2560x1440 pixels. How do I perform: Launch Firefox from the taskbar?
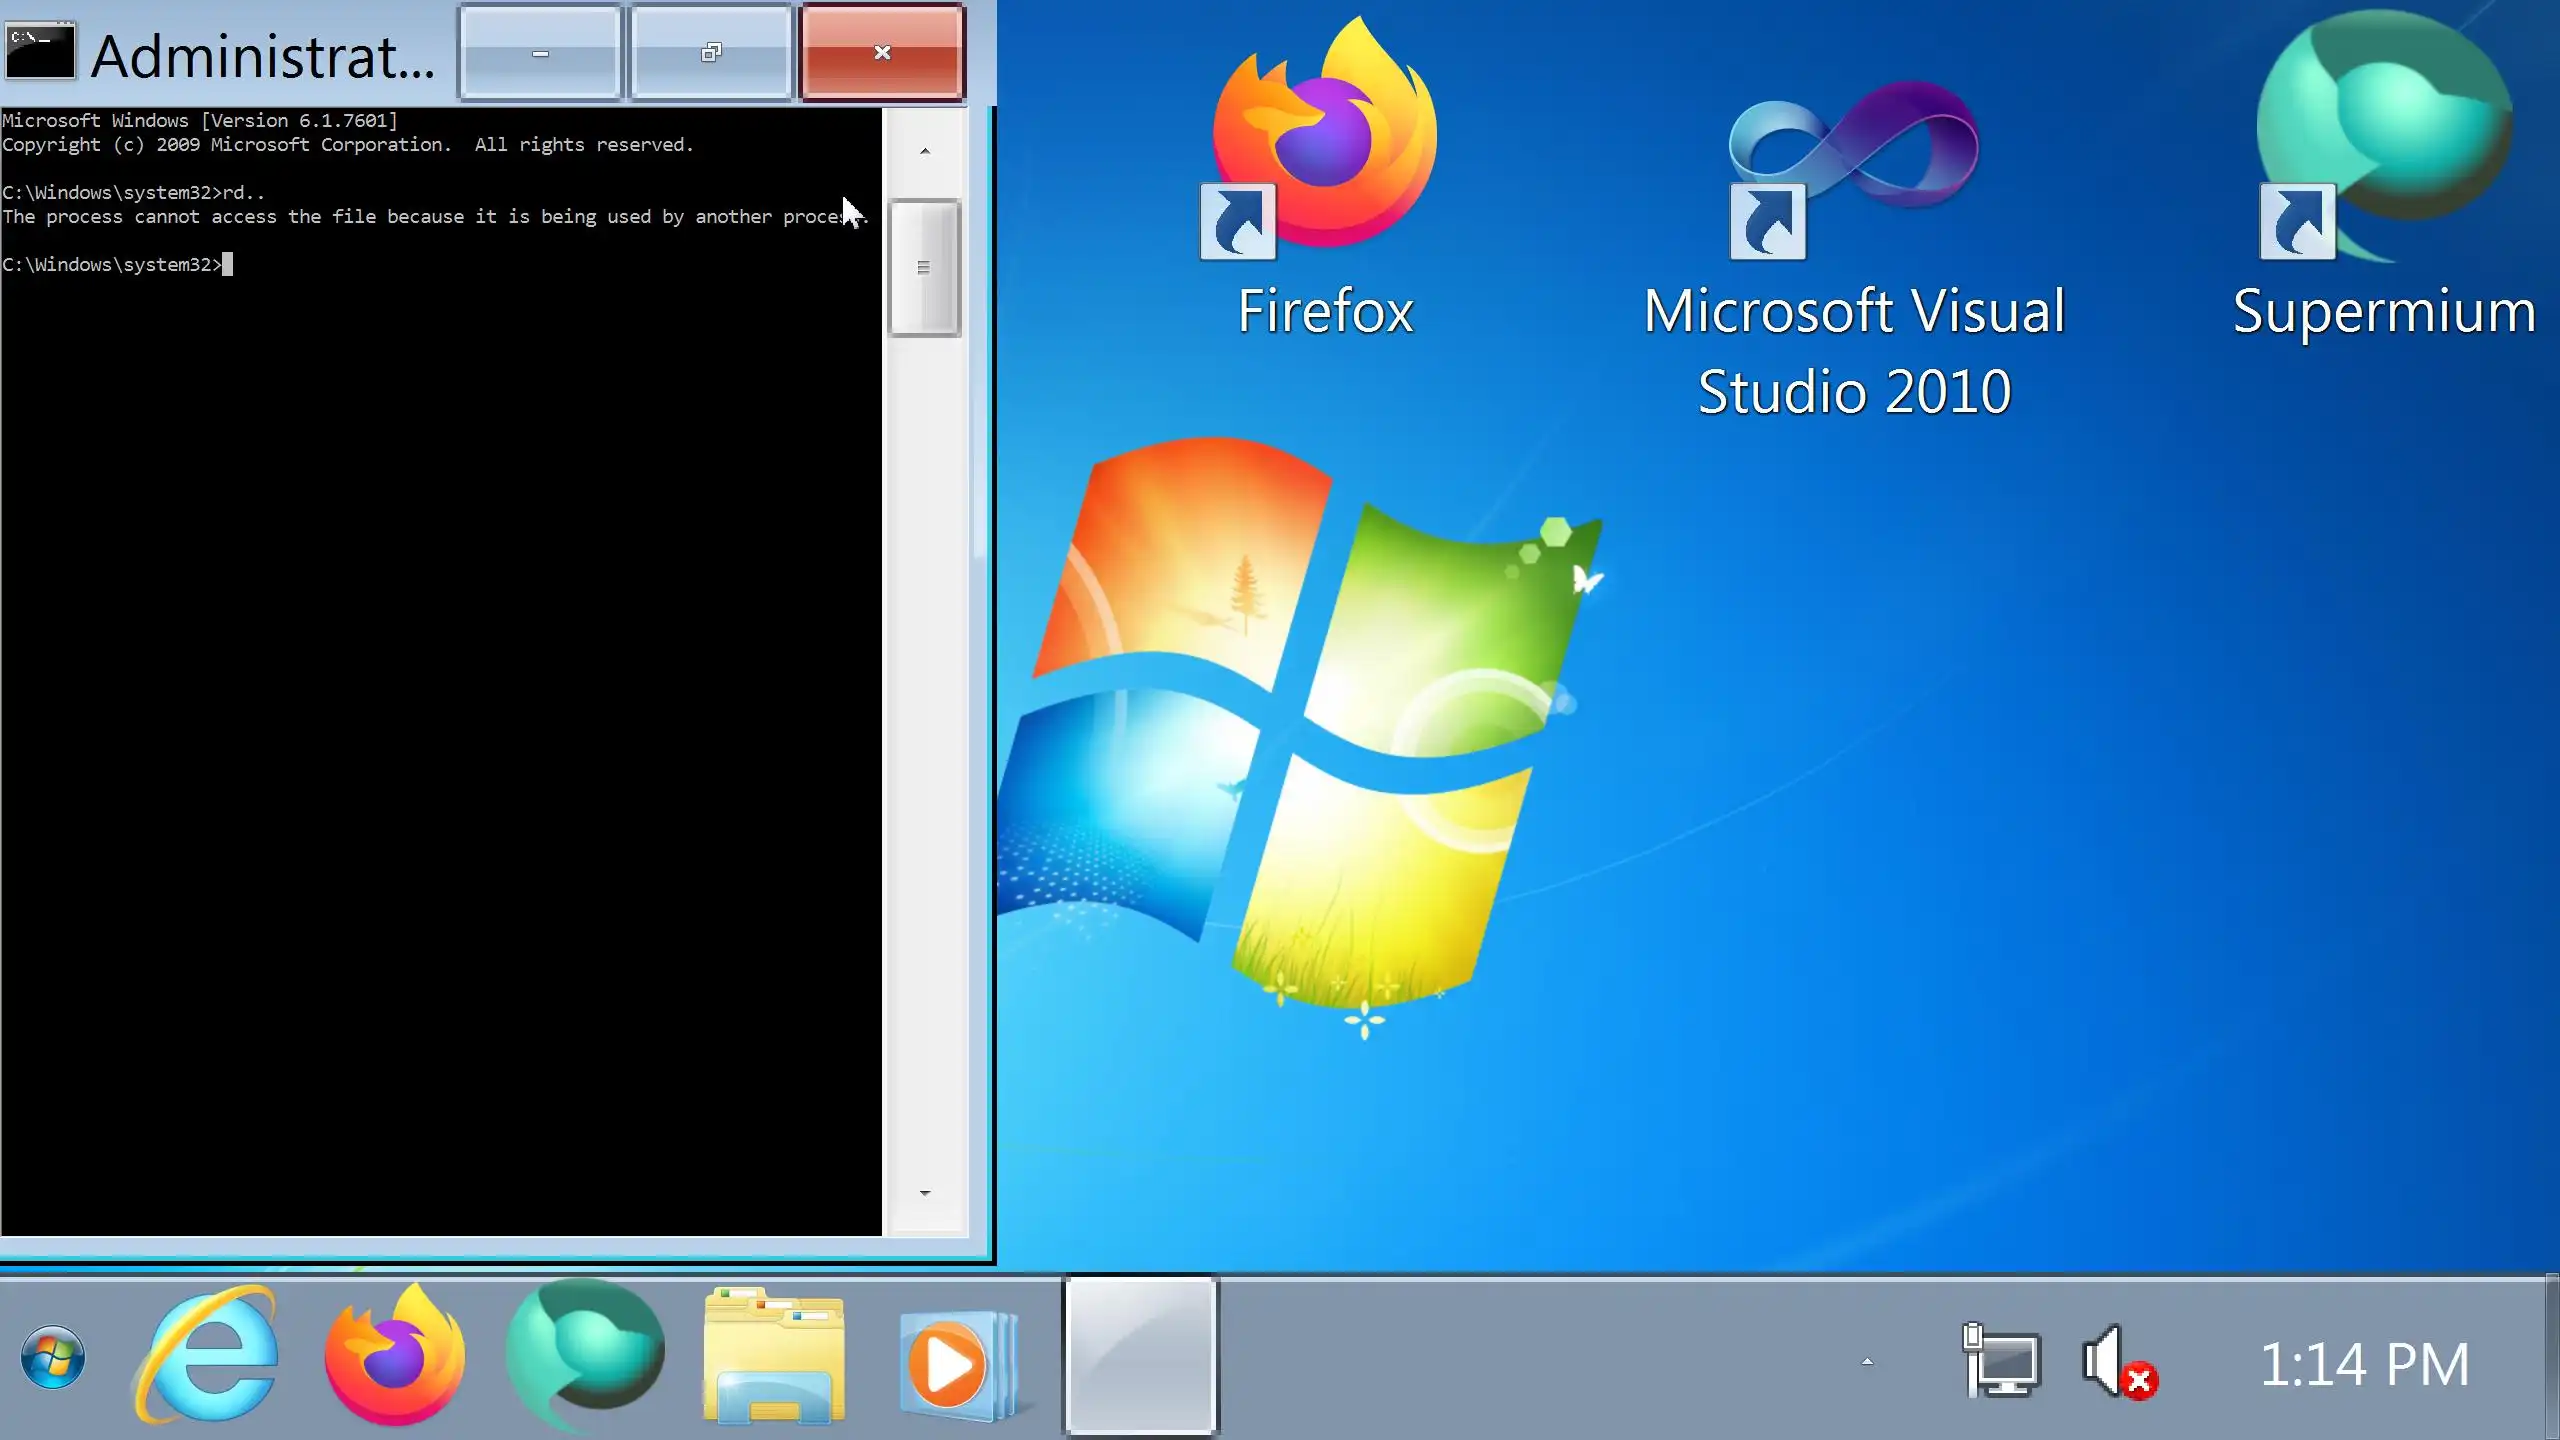395,1357
